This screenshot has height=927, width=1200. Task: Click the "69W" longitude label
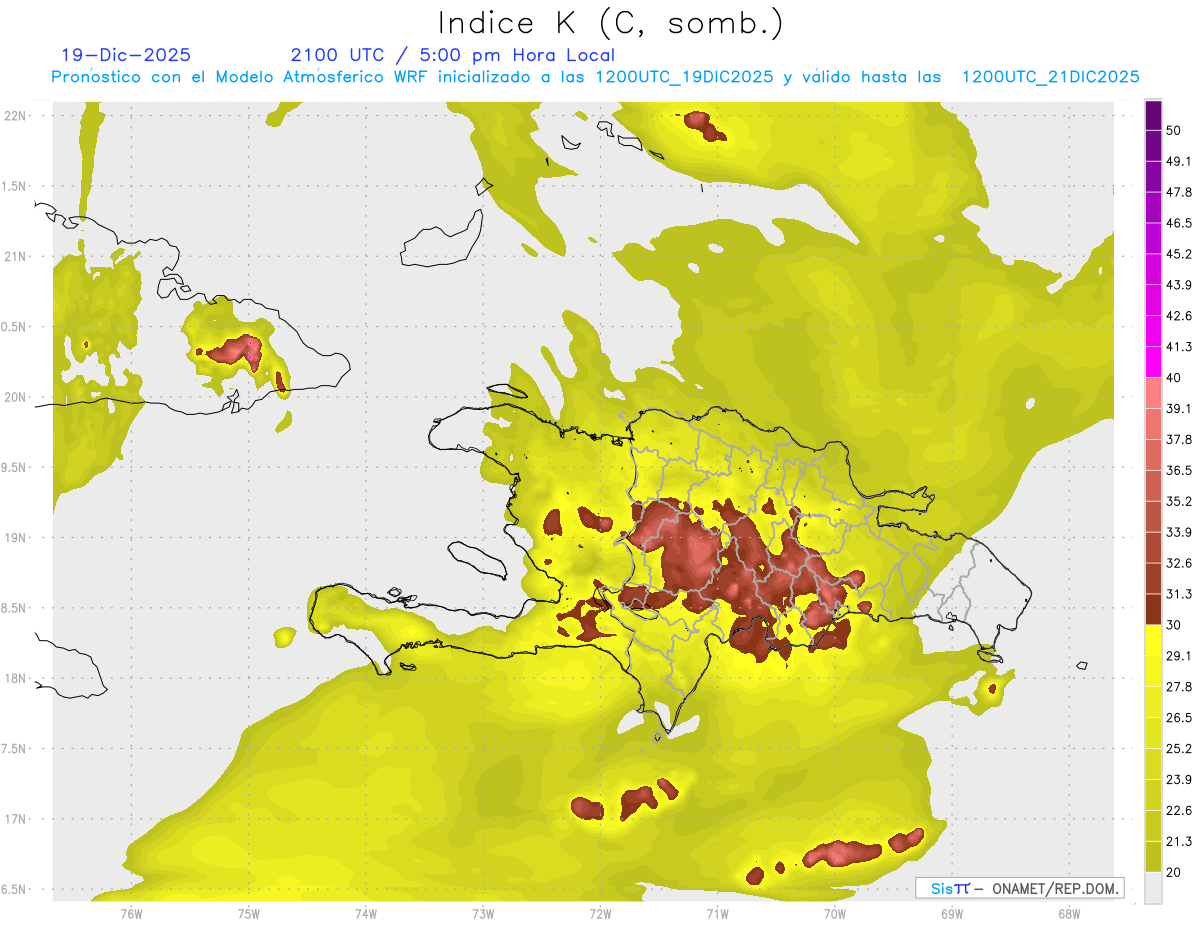(x=952, y=914)
